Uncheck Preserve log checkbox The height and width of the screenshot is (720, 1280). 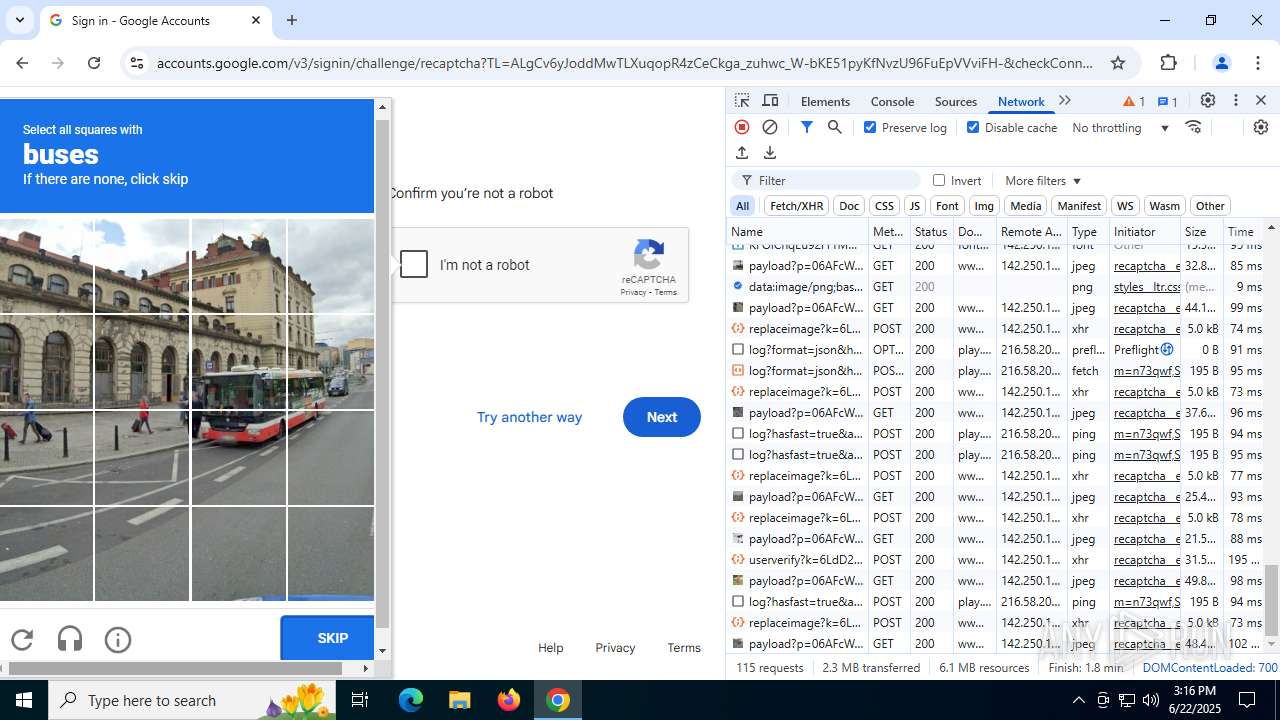[x=870, y=127]
